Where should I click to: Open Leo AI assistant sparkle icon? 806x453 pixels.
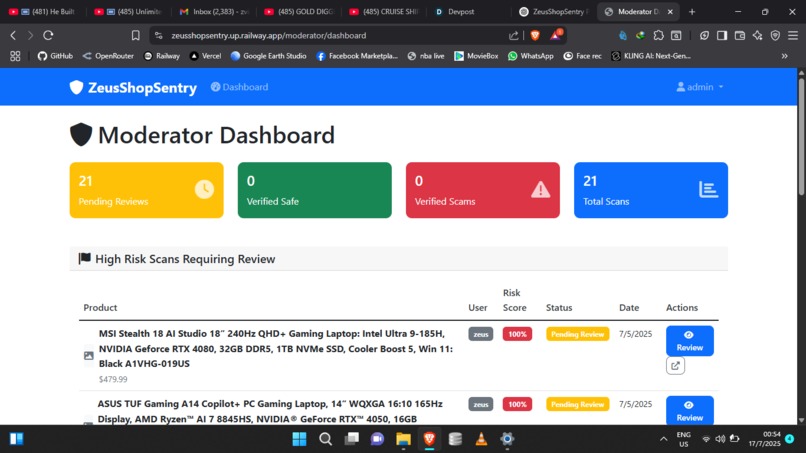(x=757, y=35)
